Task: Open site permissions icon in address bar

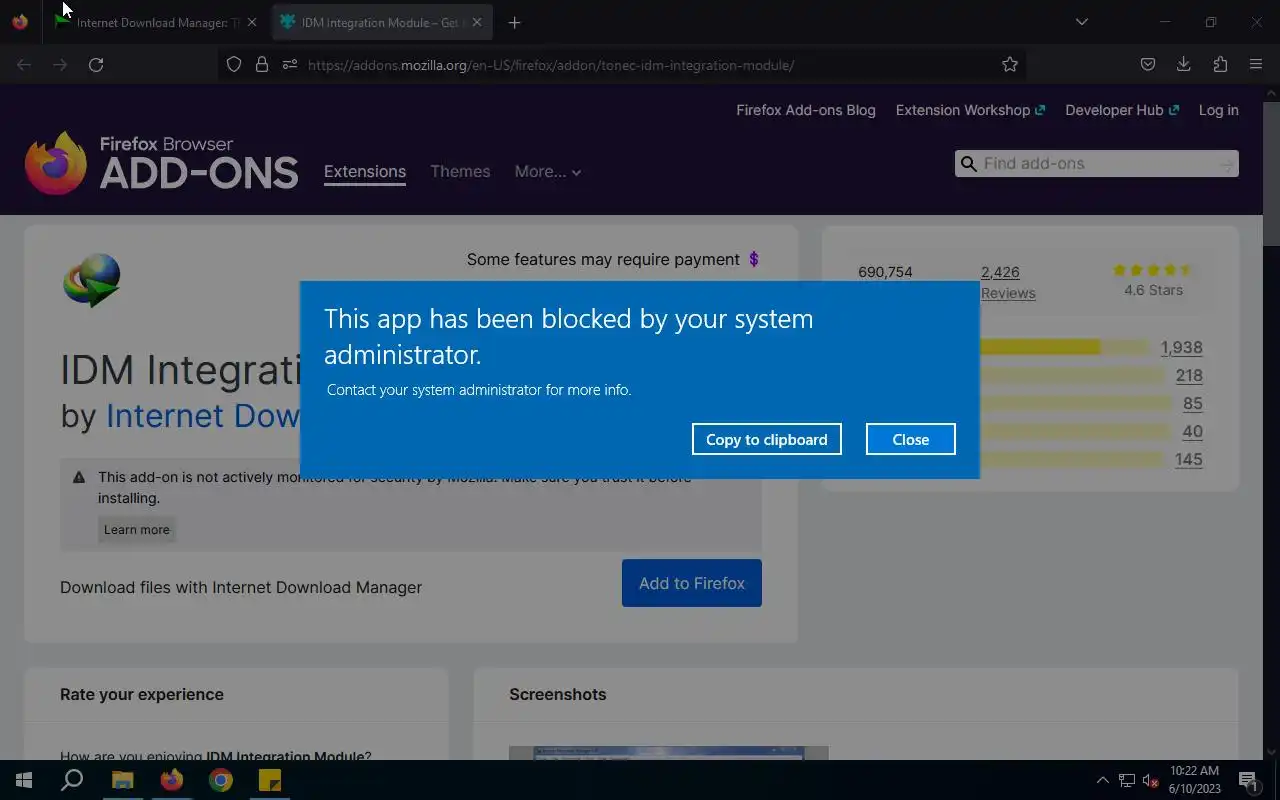Action: click(x=290, y=64)
